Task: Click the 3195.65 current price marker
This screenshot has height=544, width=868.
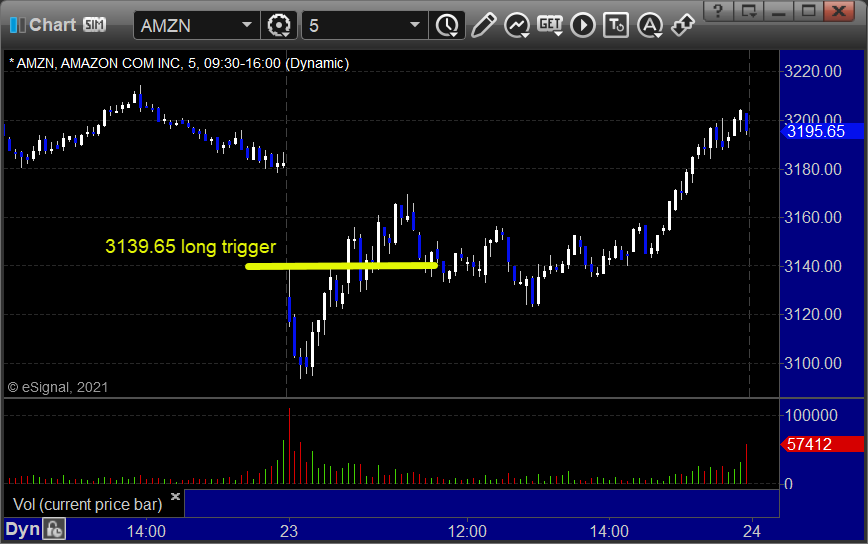Action: click(822, 131)
